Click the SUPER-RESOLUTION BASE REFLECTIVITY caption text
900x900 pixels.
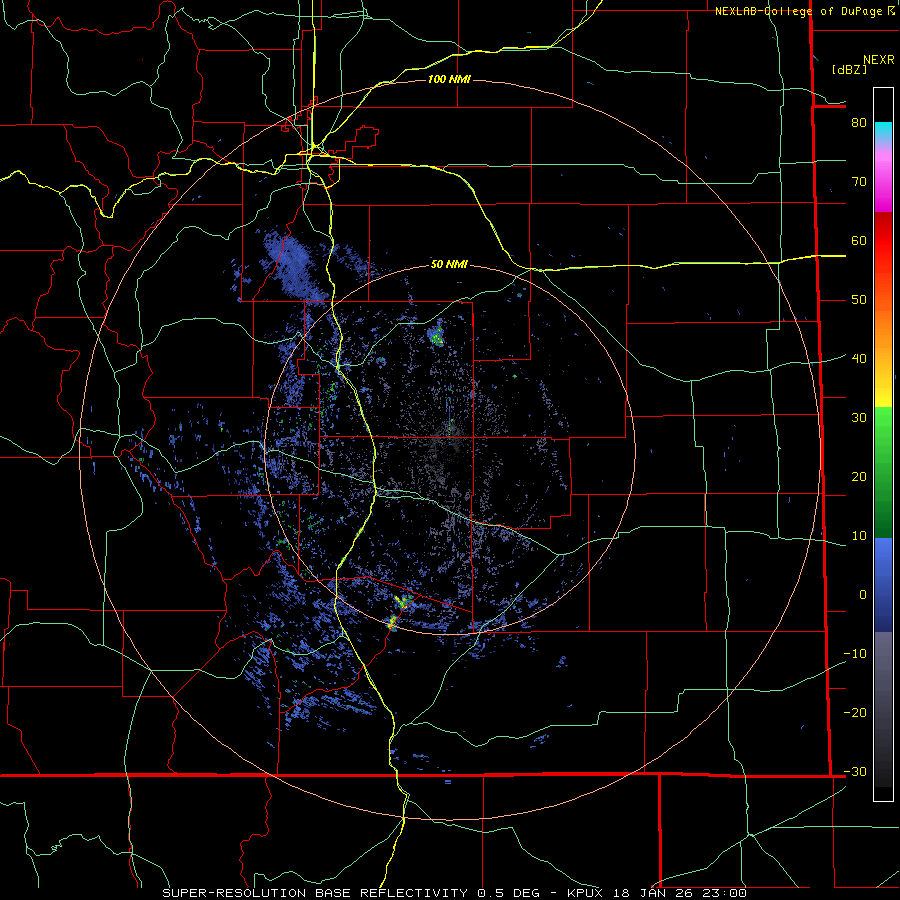click(313, 893)
